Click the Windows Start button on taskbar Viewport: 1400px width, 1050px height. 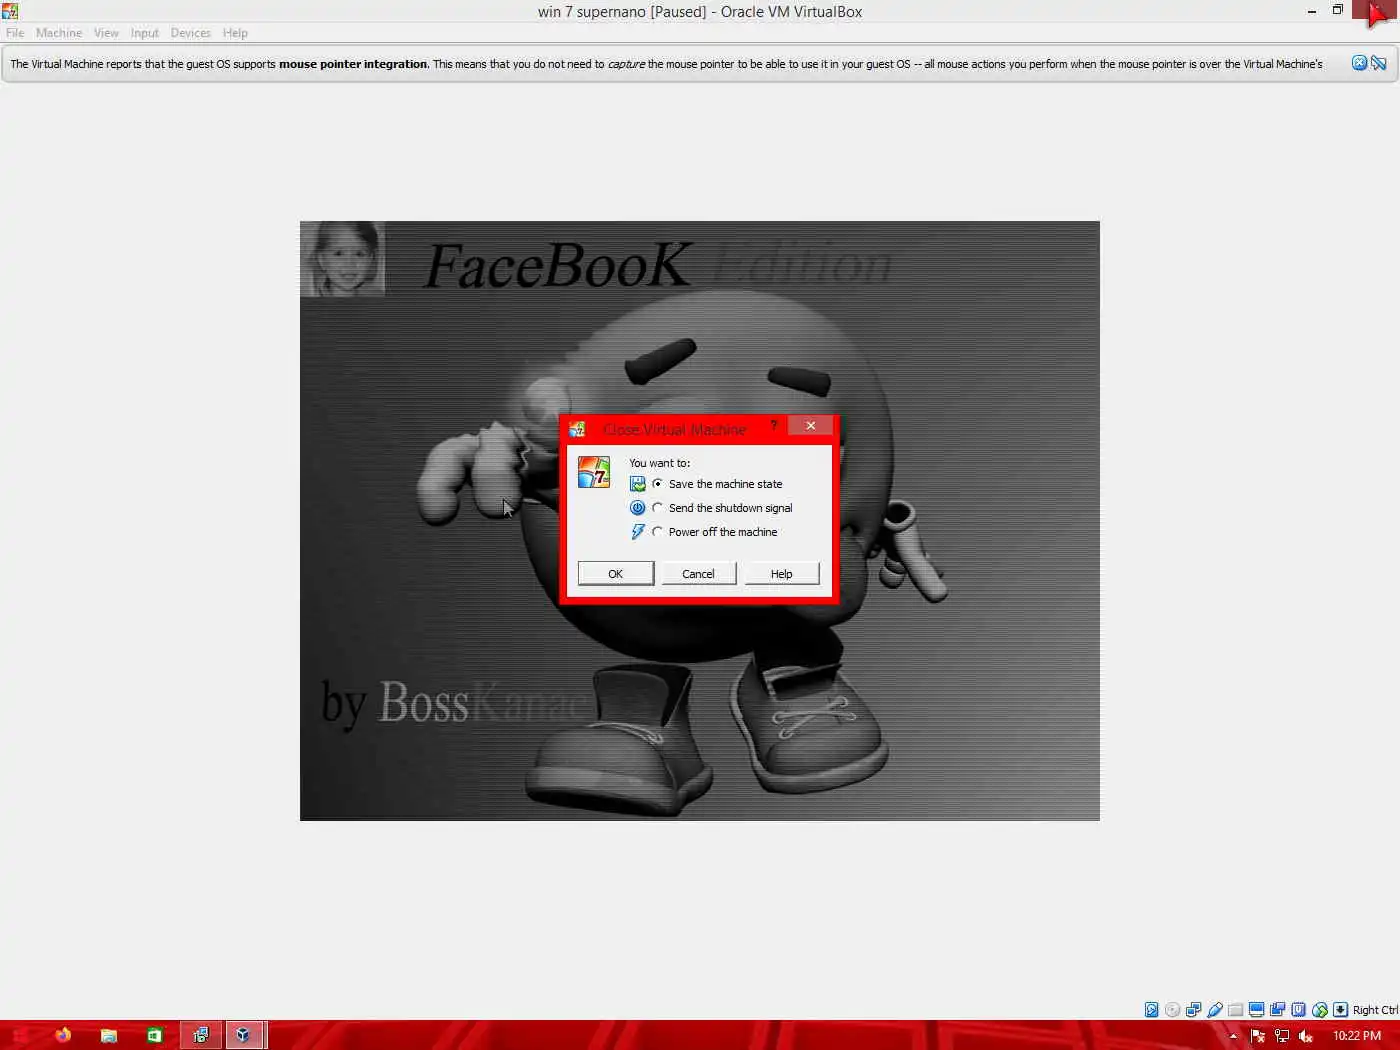coord(19,1035)
